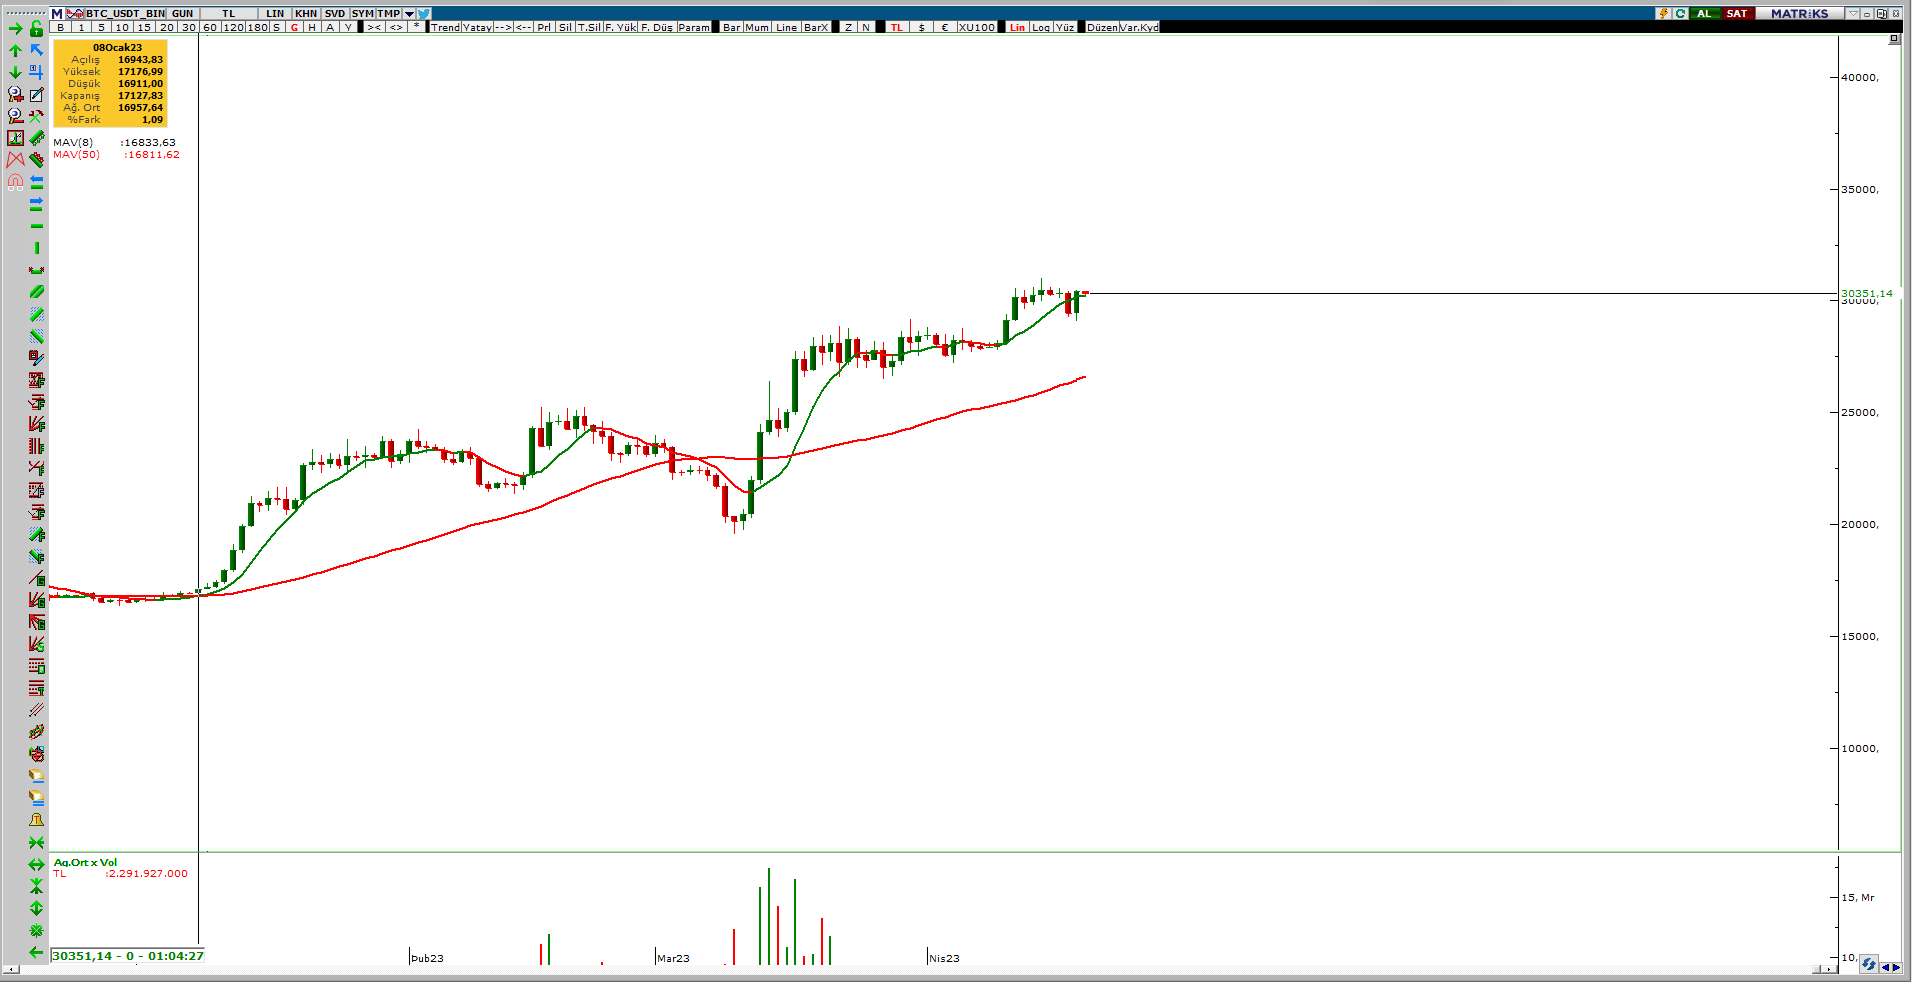Click the horizontal scrollbar at chart bottom
1913x982 pixels.
tap(900, 969)
